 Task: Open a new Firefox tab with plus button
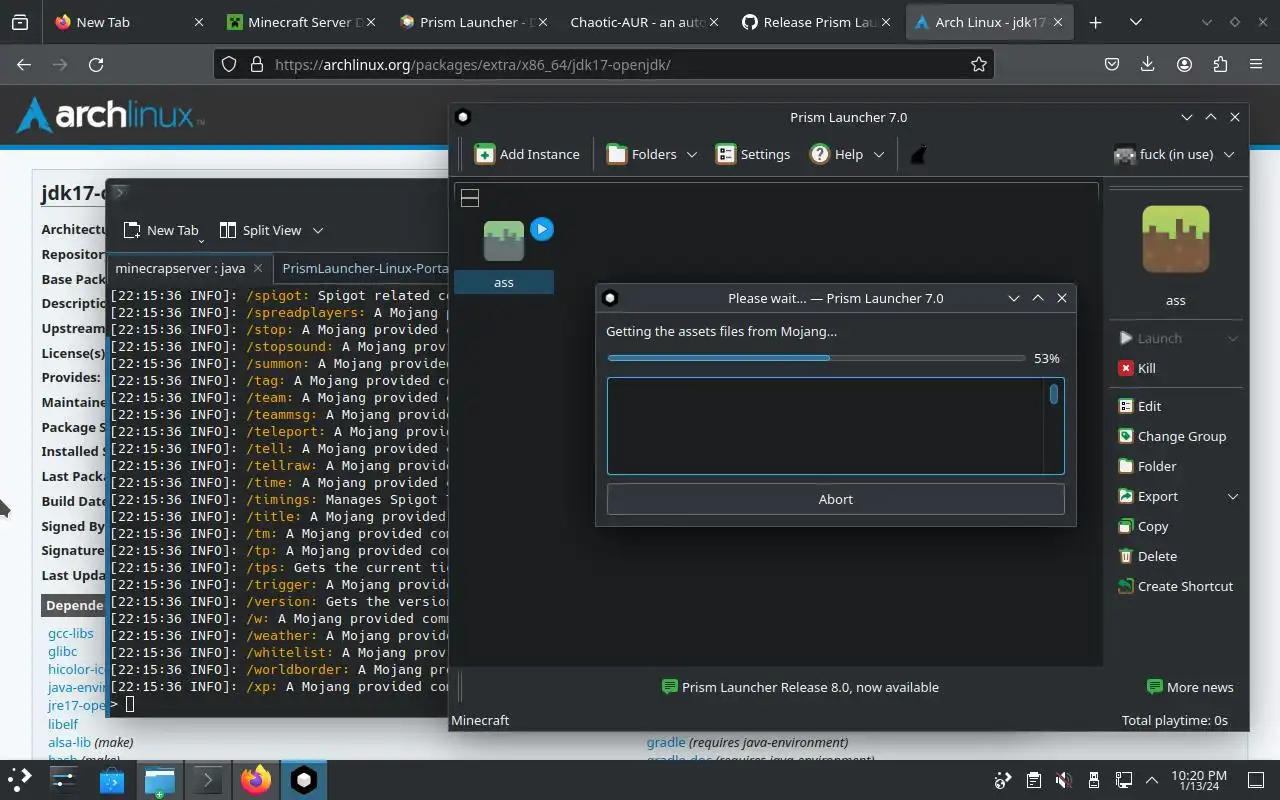(1096, 22)
